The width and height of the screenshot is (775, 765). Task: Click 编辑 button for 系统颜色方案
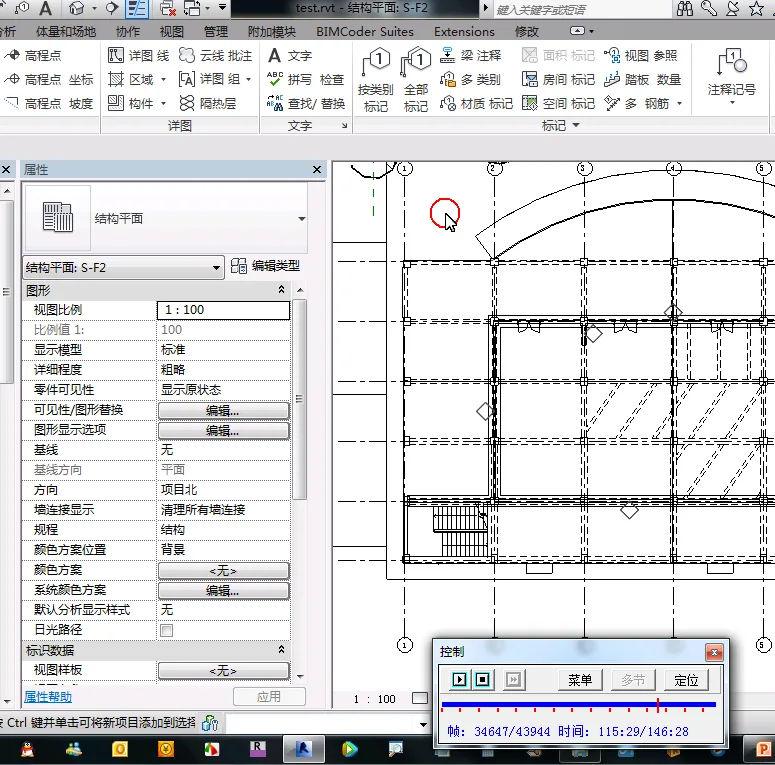point(223,591)
